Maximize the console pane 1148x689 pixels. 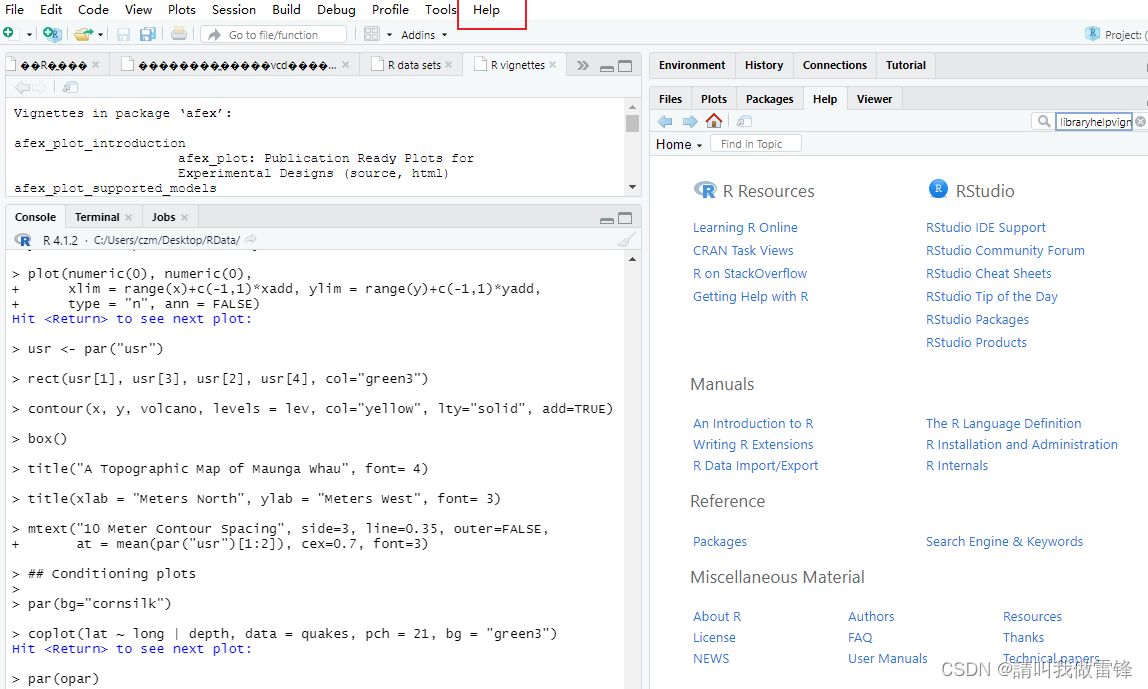[625, 218]
